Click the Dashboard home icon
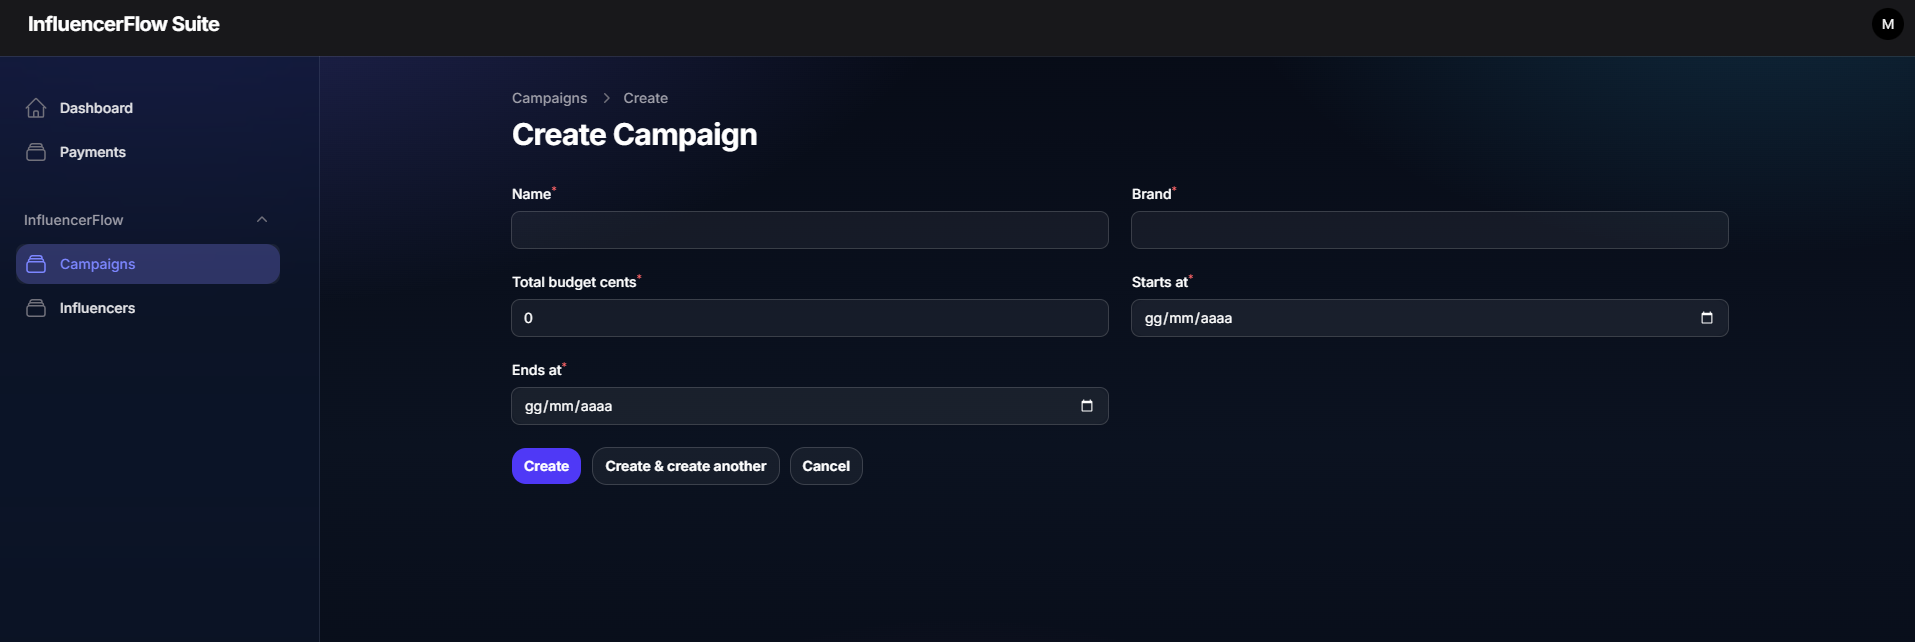 pos(36,108)
